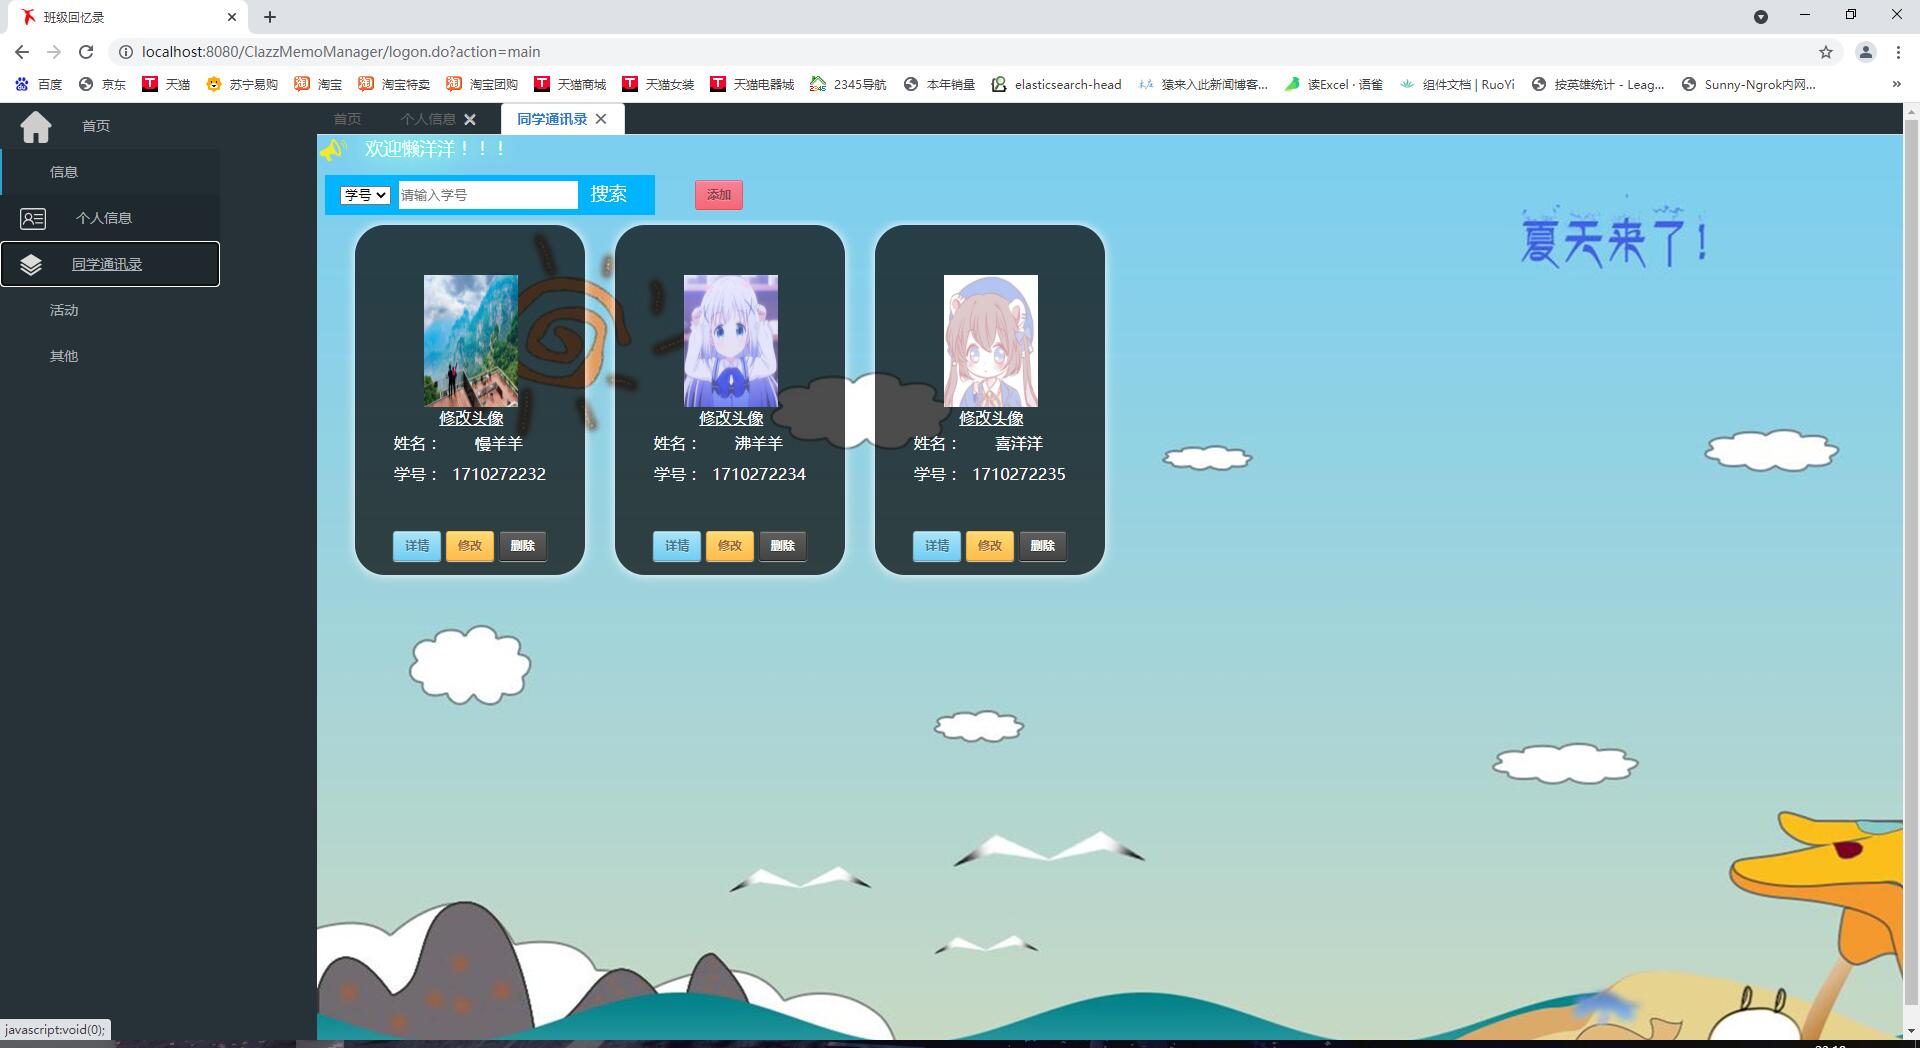Click 修改 for 沸羊羊
1920x1048 pixels.
point(730,546)
